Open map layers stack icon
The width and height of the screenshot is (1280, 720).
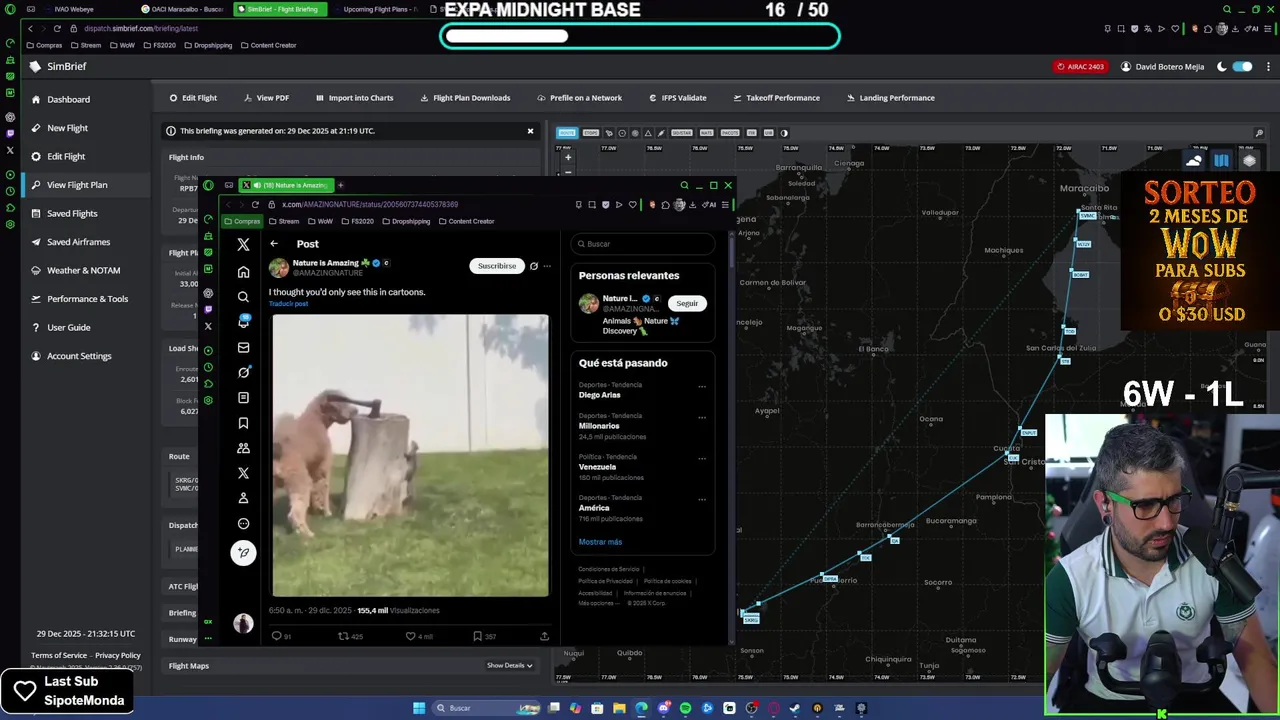coord(1249,161)
